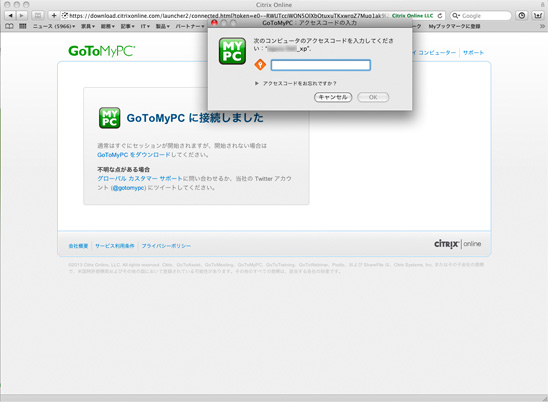Screen dimensions: 548x403
Task: Click the GoToMyPC をダウンロード link
Action: [x=134, y=155]
